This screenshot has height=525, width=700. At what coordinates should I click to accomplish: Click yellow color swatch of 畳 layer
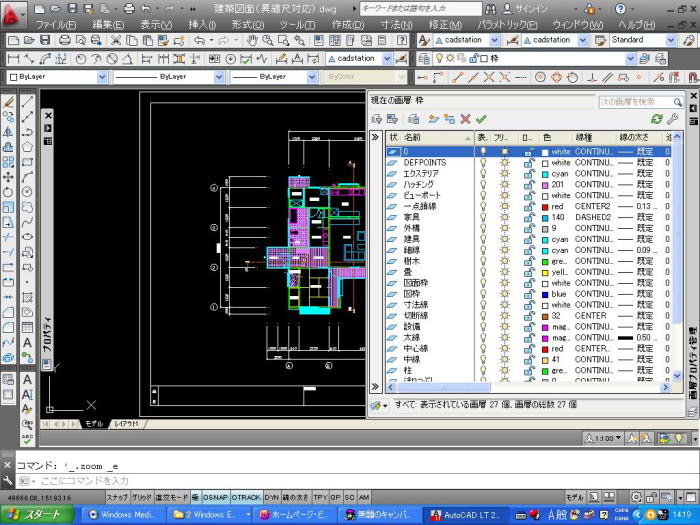tap(545, 272)
